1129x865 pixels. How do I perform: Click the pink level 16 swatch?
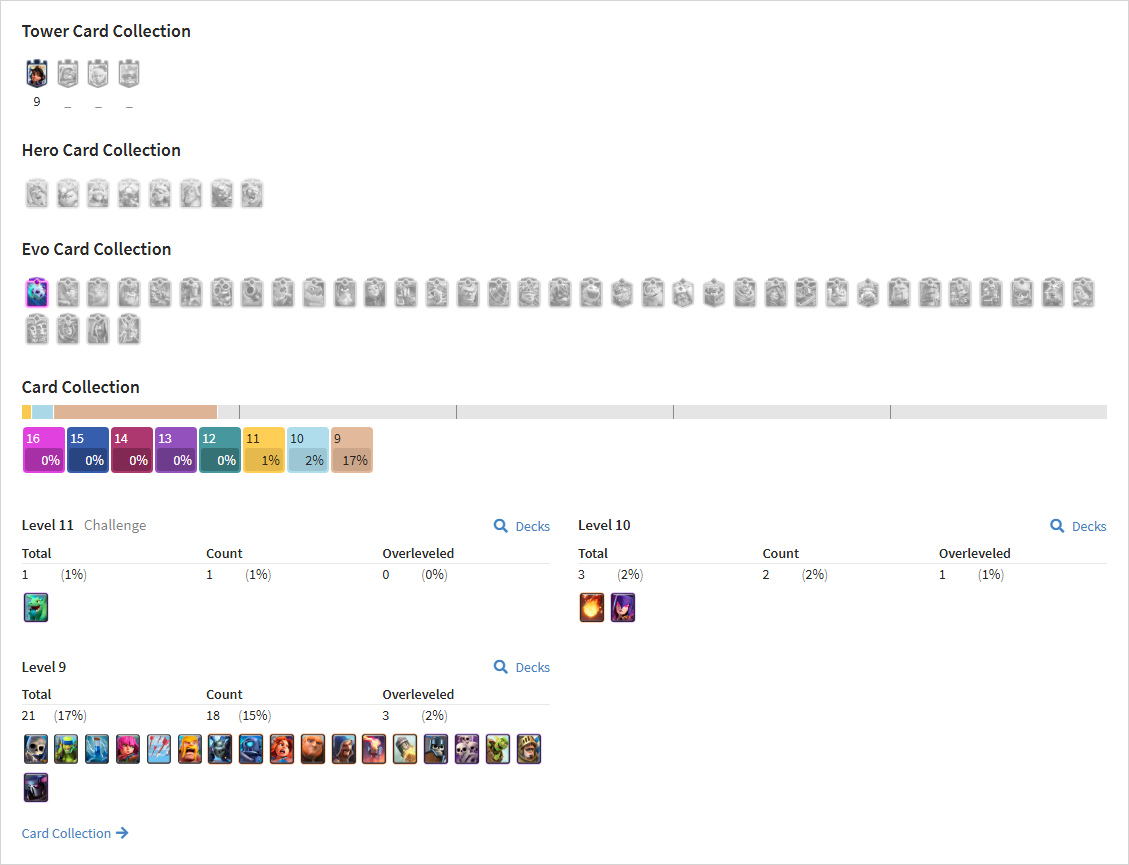tap(44, 450)
